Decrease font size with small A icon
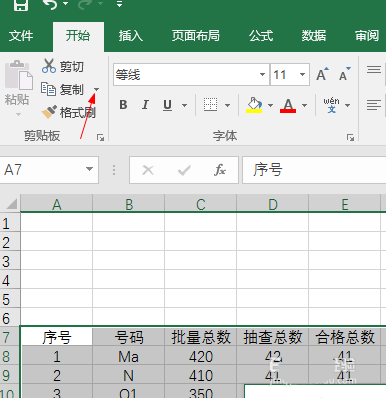The image size is (386, 398). click(344, 74)
